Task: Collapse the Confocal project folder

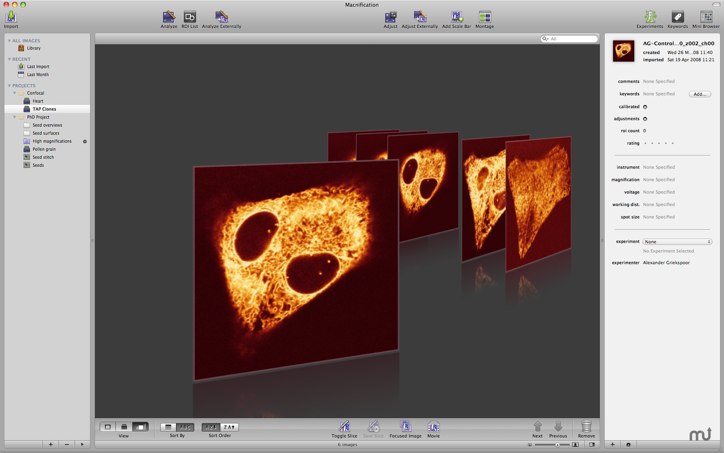Action: click(14, 93)
